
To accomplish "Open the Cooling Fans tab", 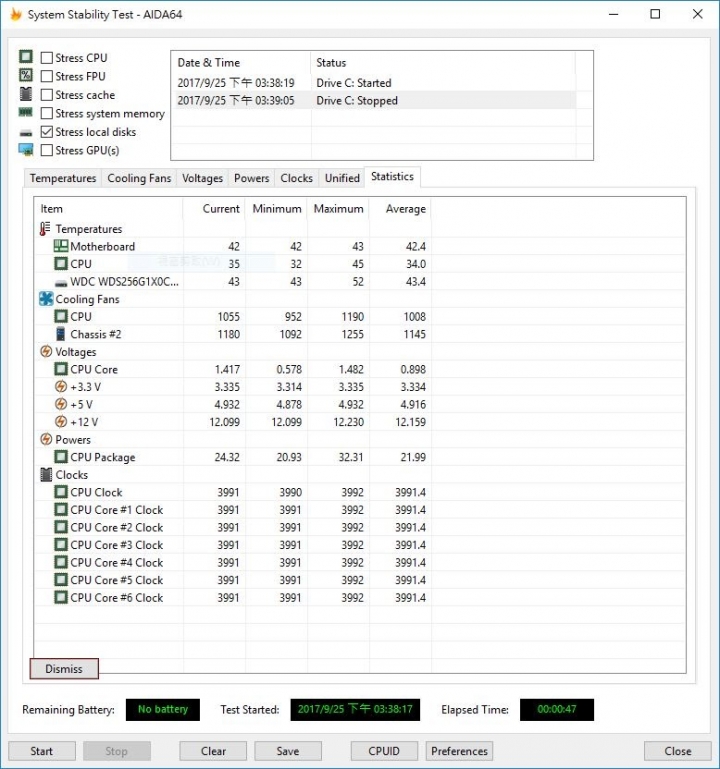I will [139, 178].
